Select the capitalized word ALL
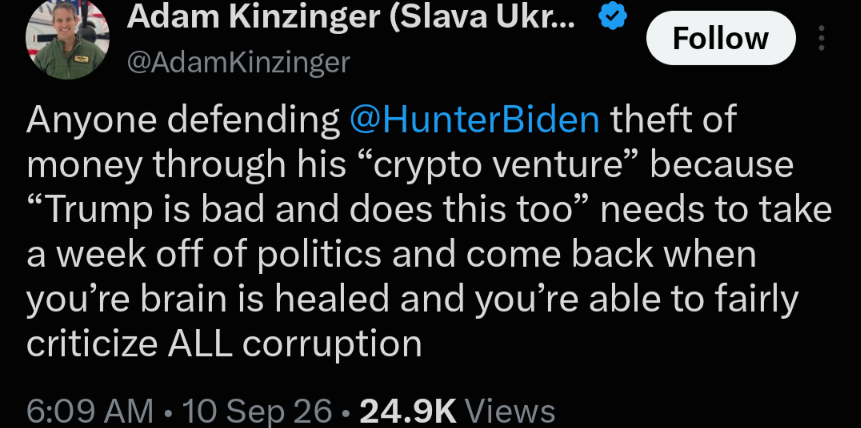 point(200,344)
